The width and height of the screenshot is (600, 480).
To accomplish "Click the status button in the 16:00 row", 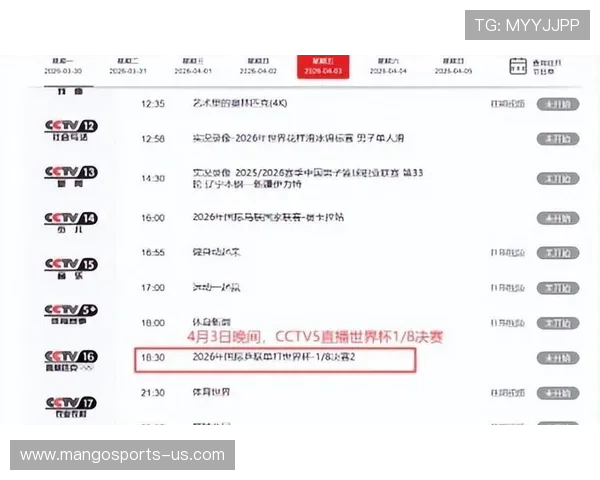I will click(558, 219).
